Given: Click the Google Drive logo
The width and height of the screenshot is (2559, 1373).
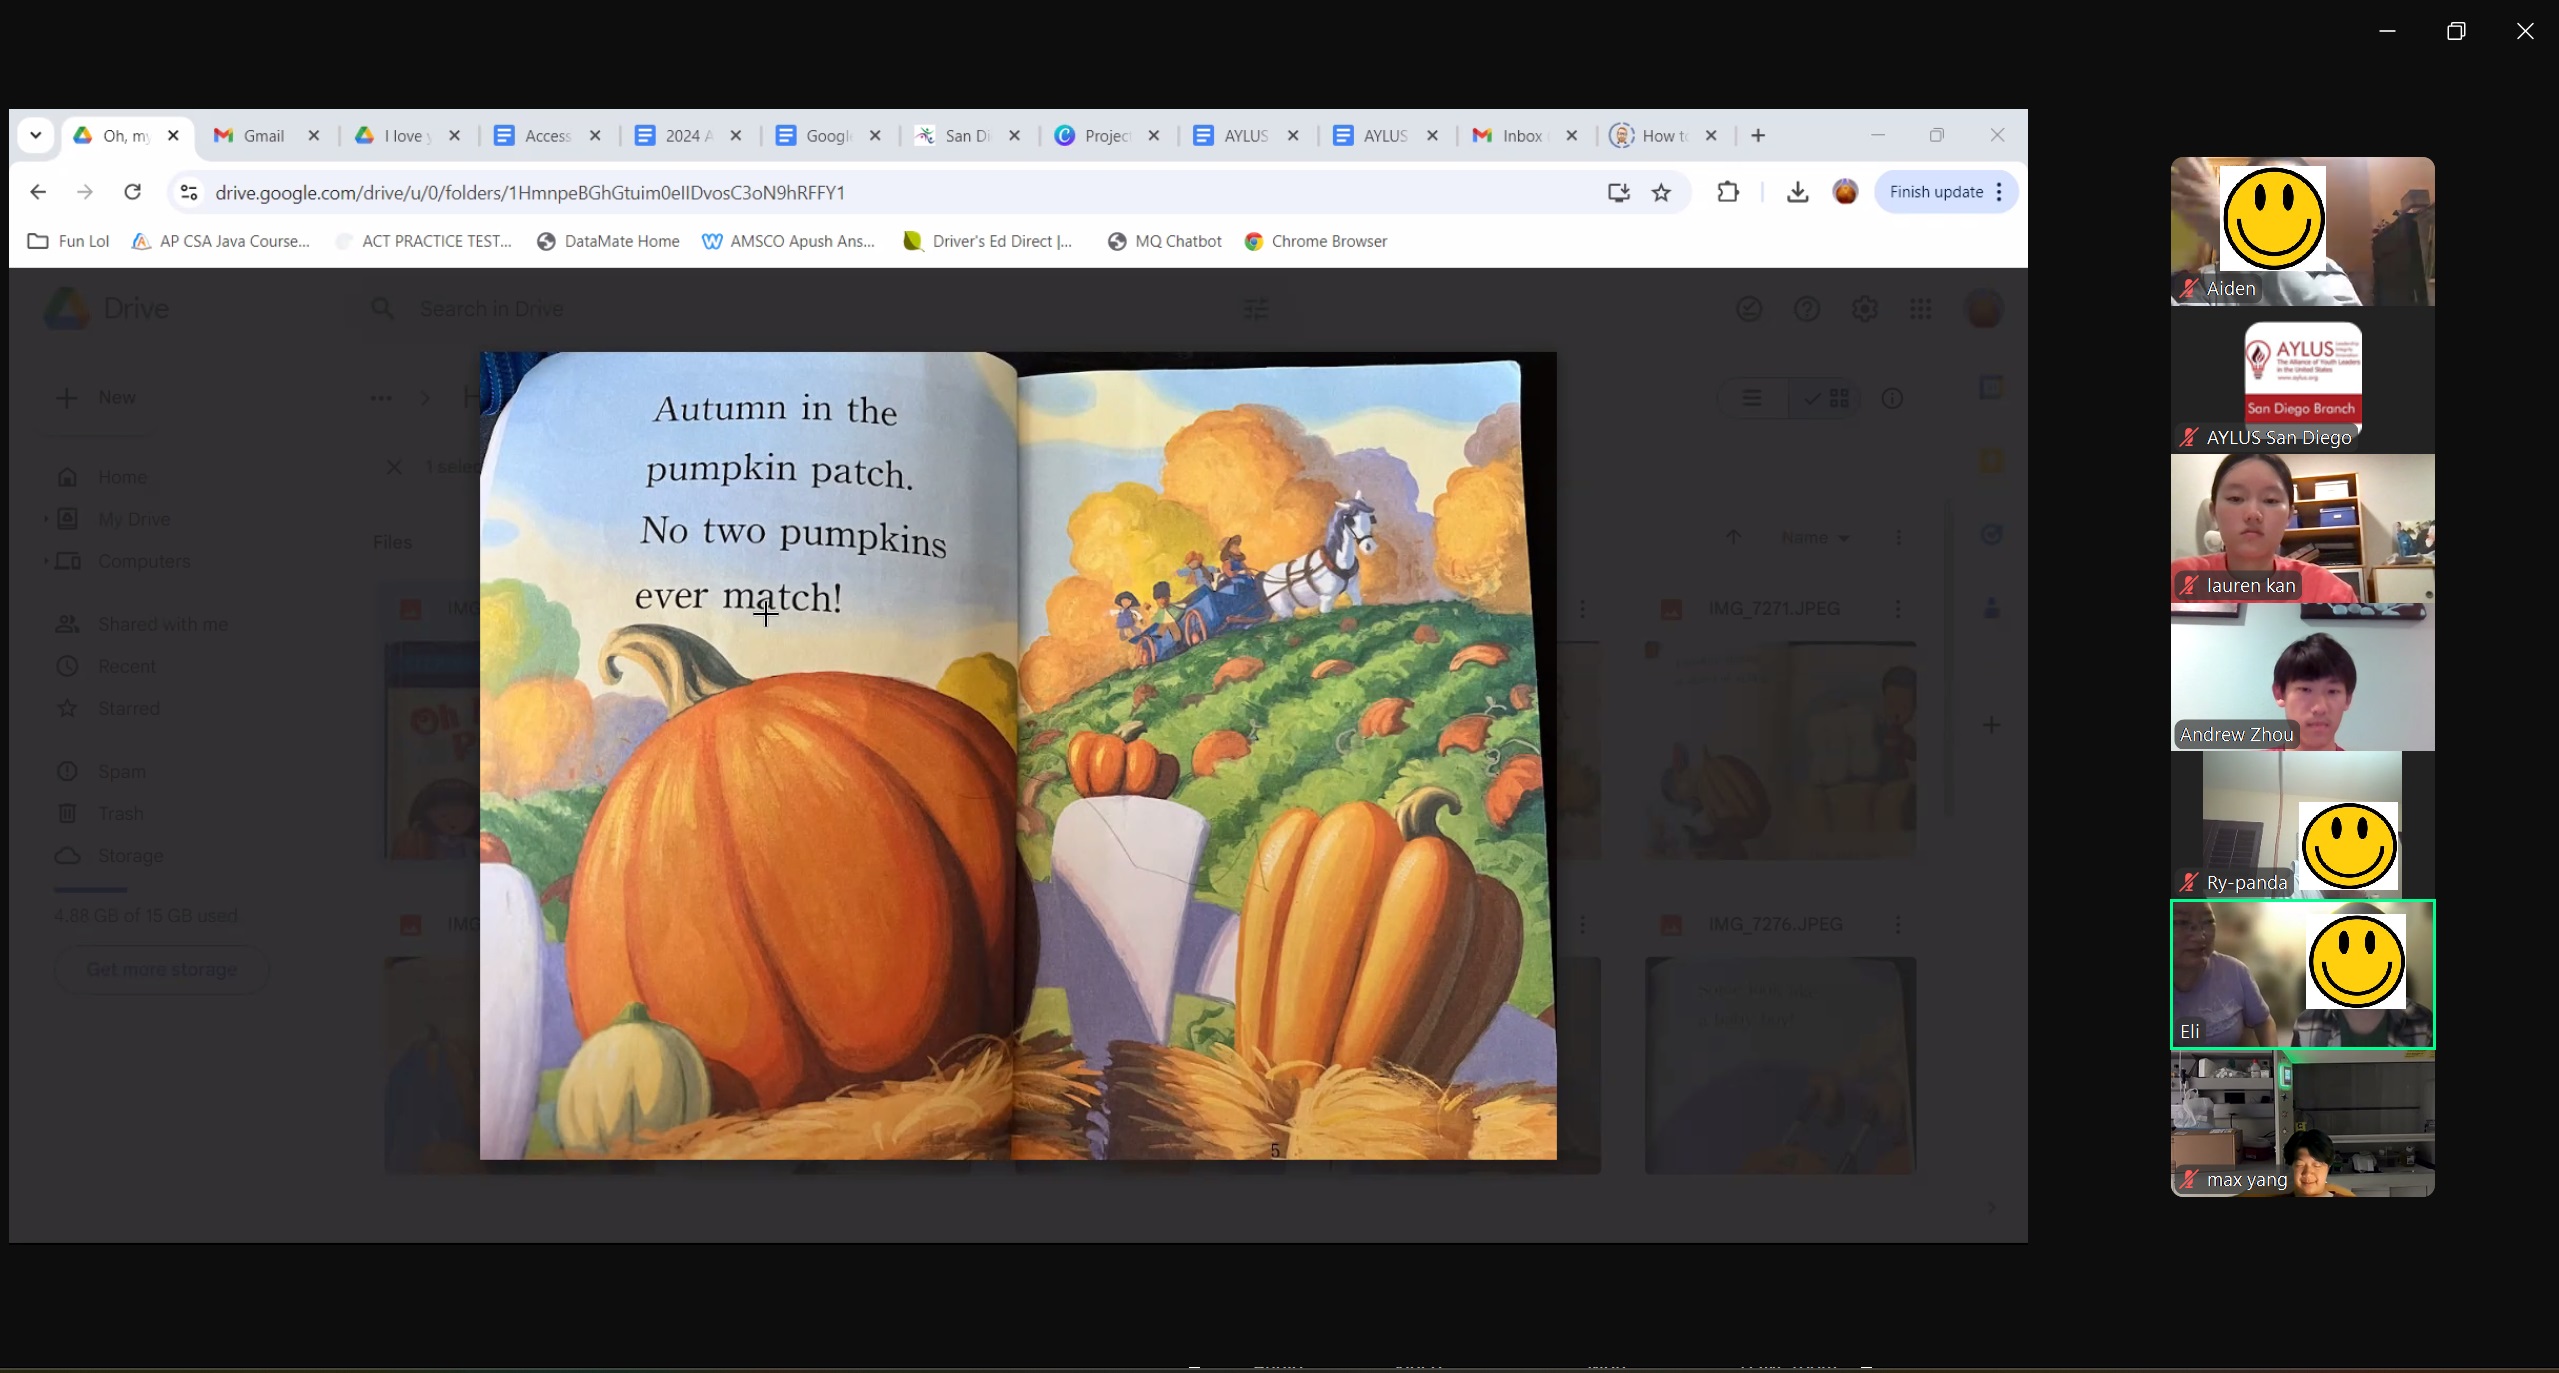Looking at the screenshot, I should point(107,309).
